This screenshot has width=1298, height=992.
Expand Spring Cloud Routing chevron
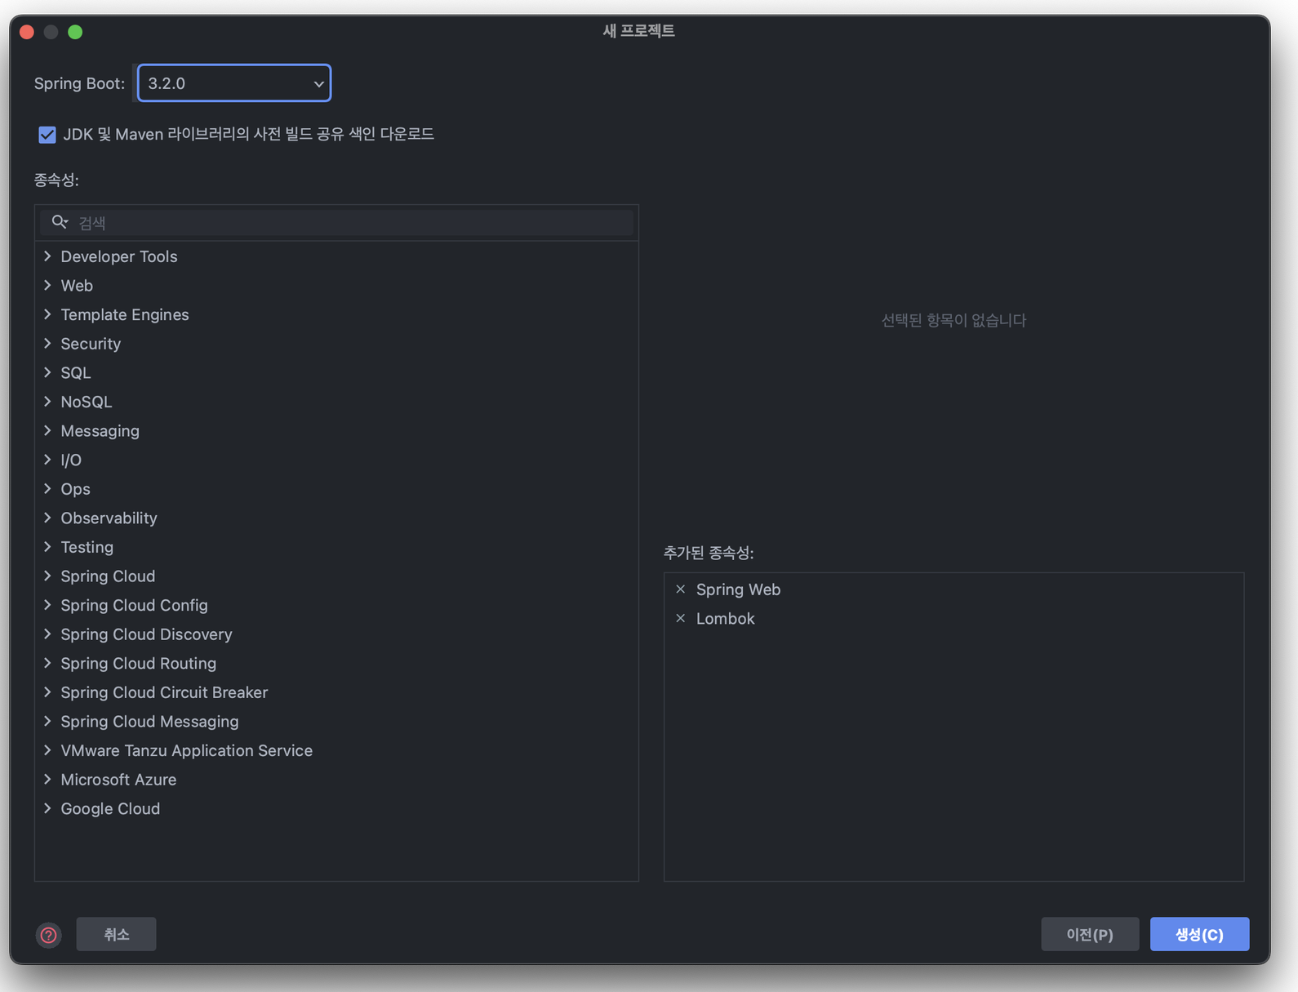[x=47, y=663]
